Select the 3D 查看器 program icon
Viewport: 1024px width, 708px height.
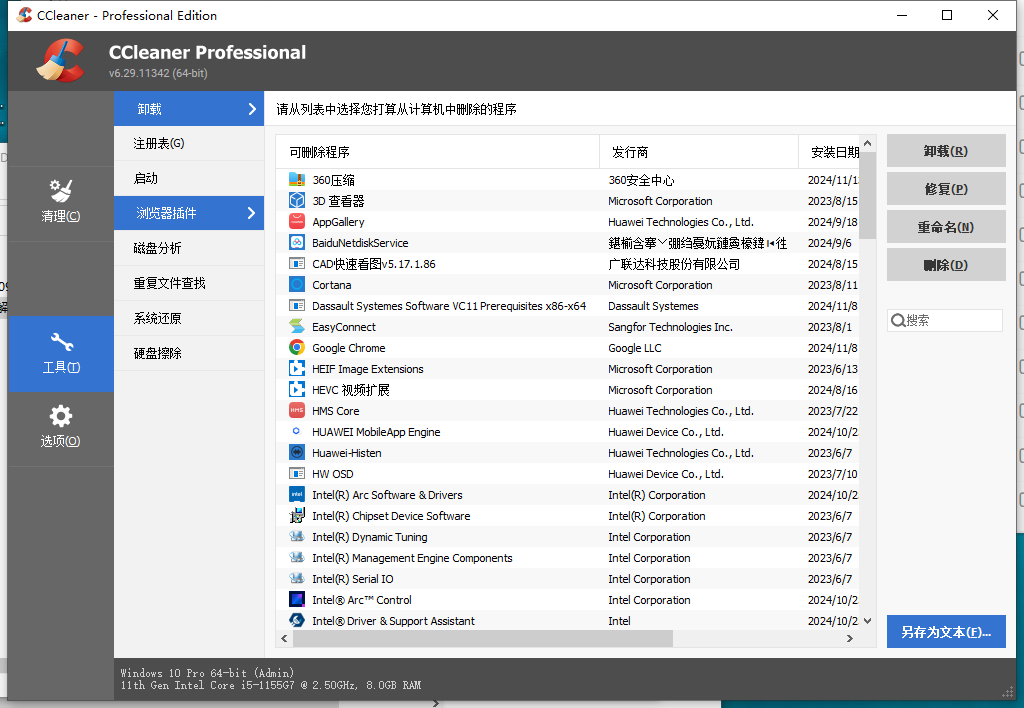click(297, 201)
